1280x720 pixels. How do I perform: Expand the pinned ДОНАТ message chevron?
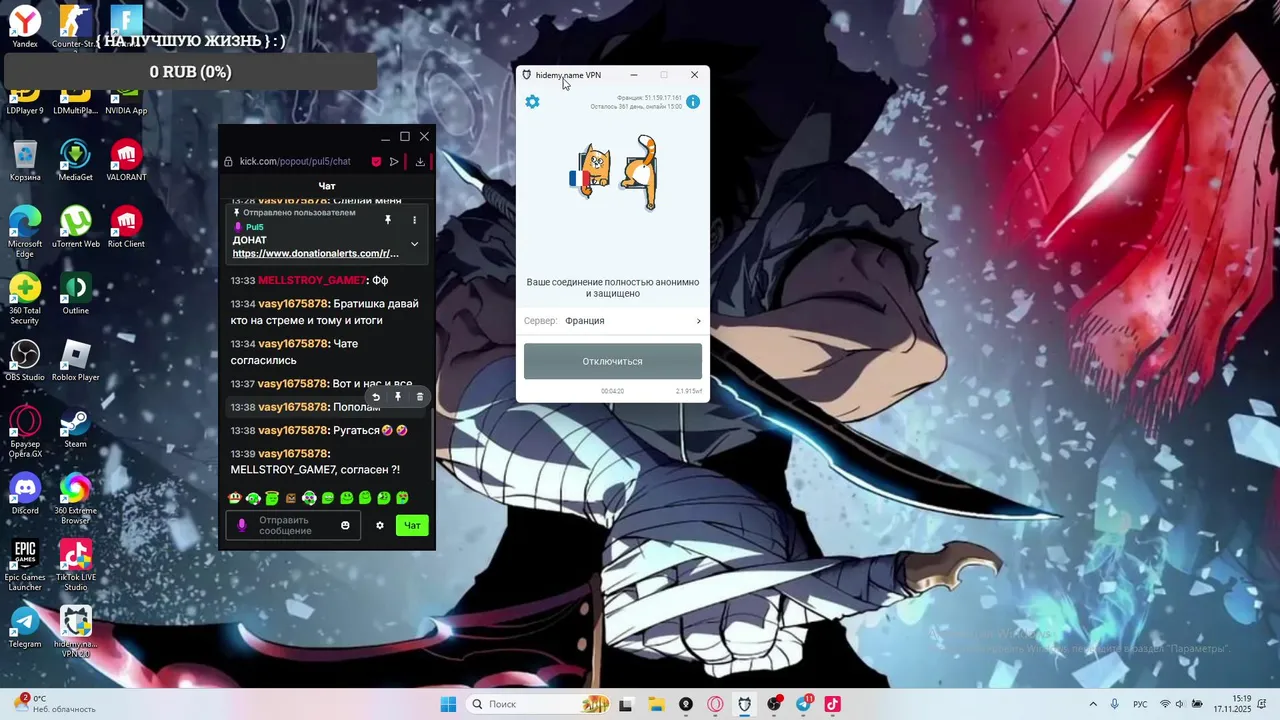pos(414,244)
